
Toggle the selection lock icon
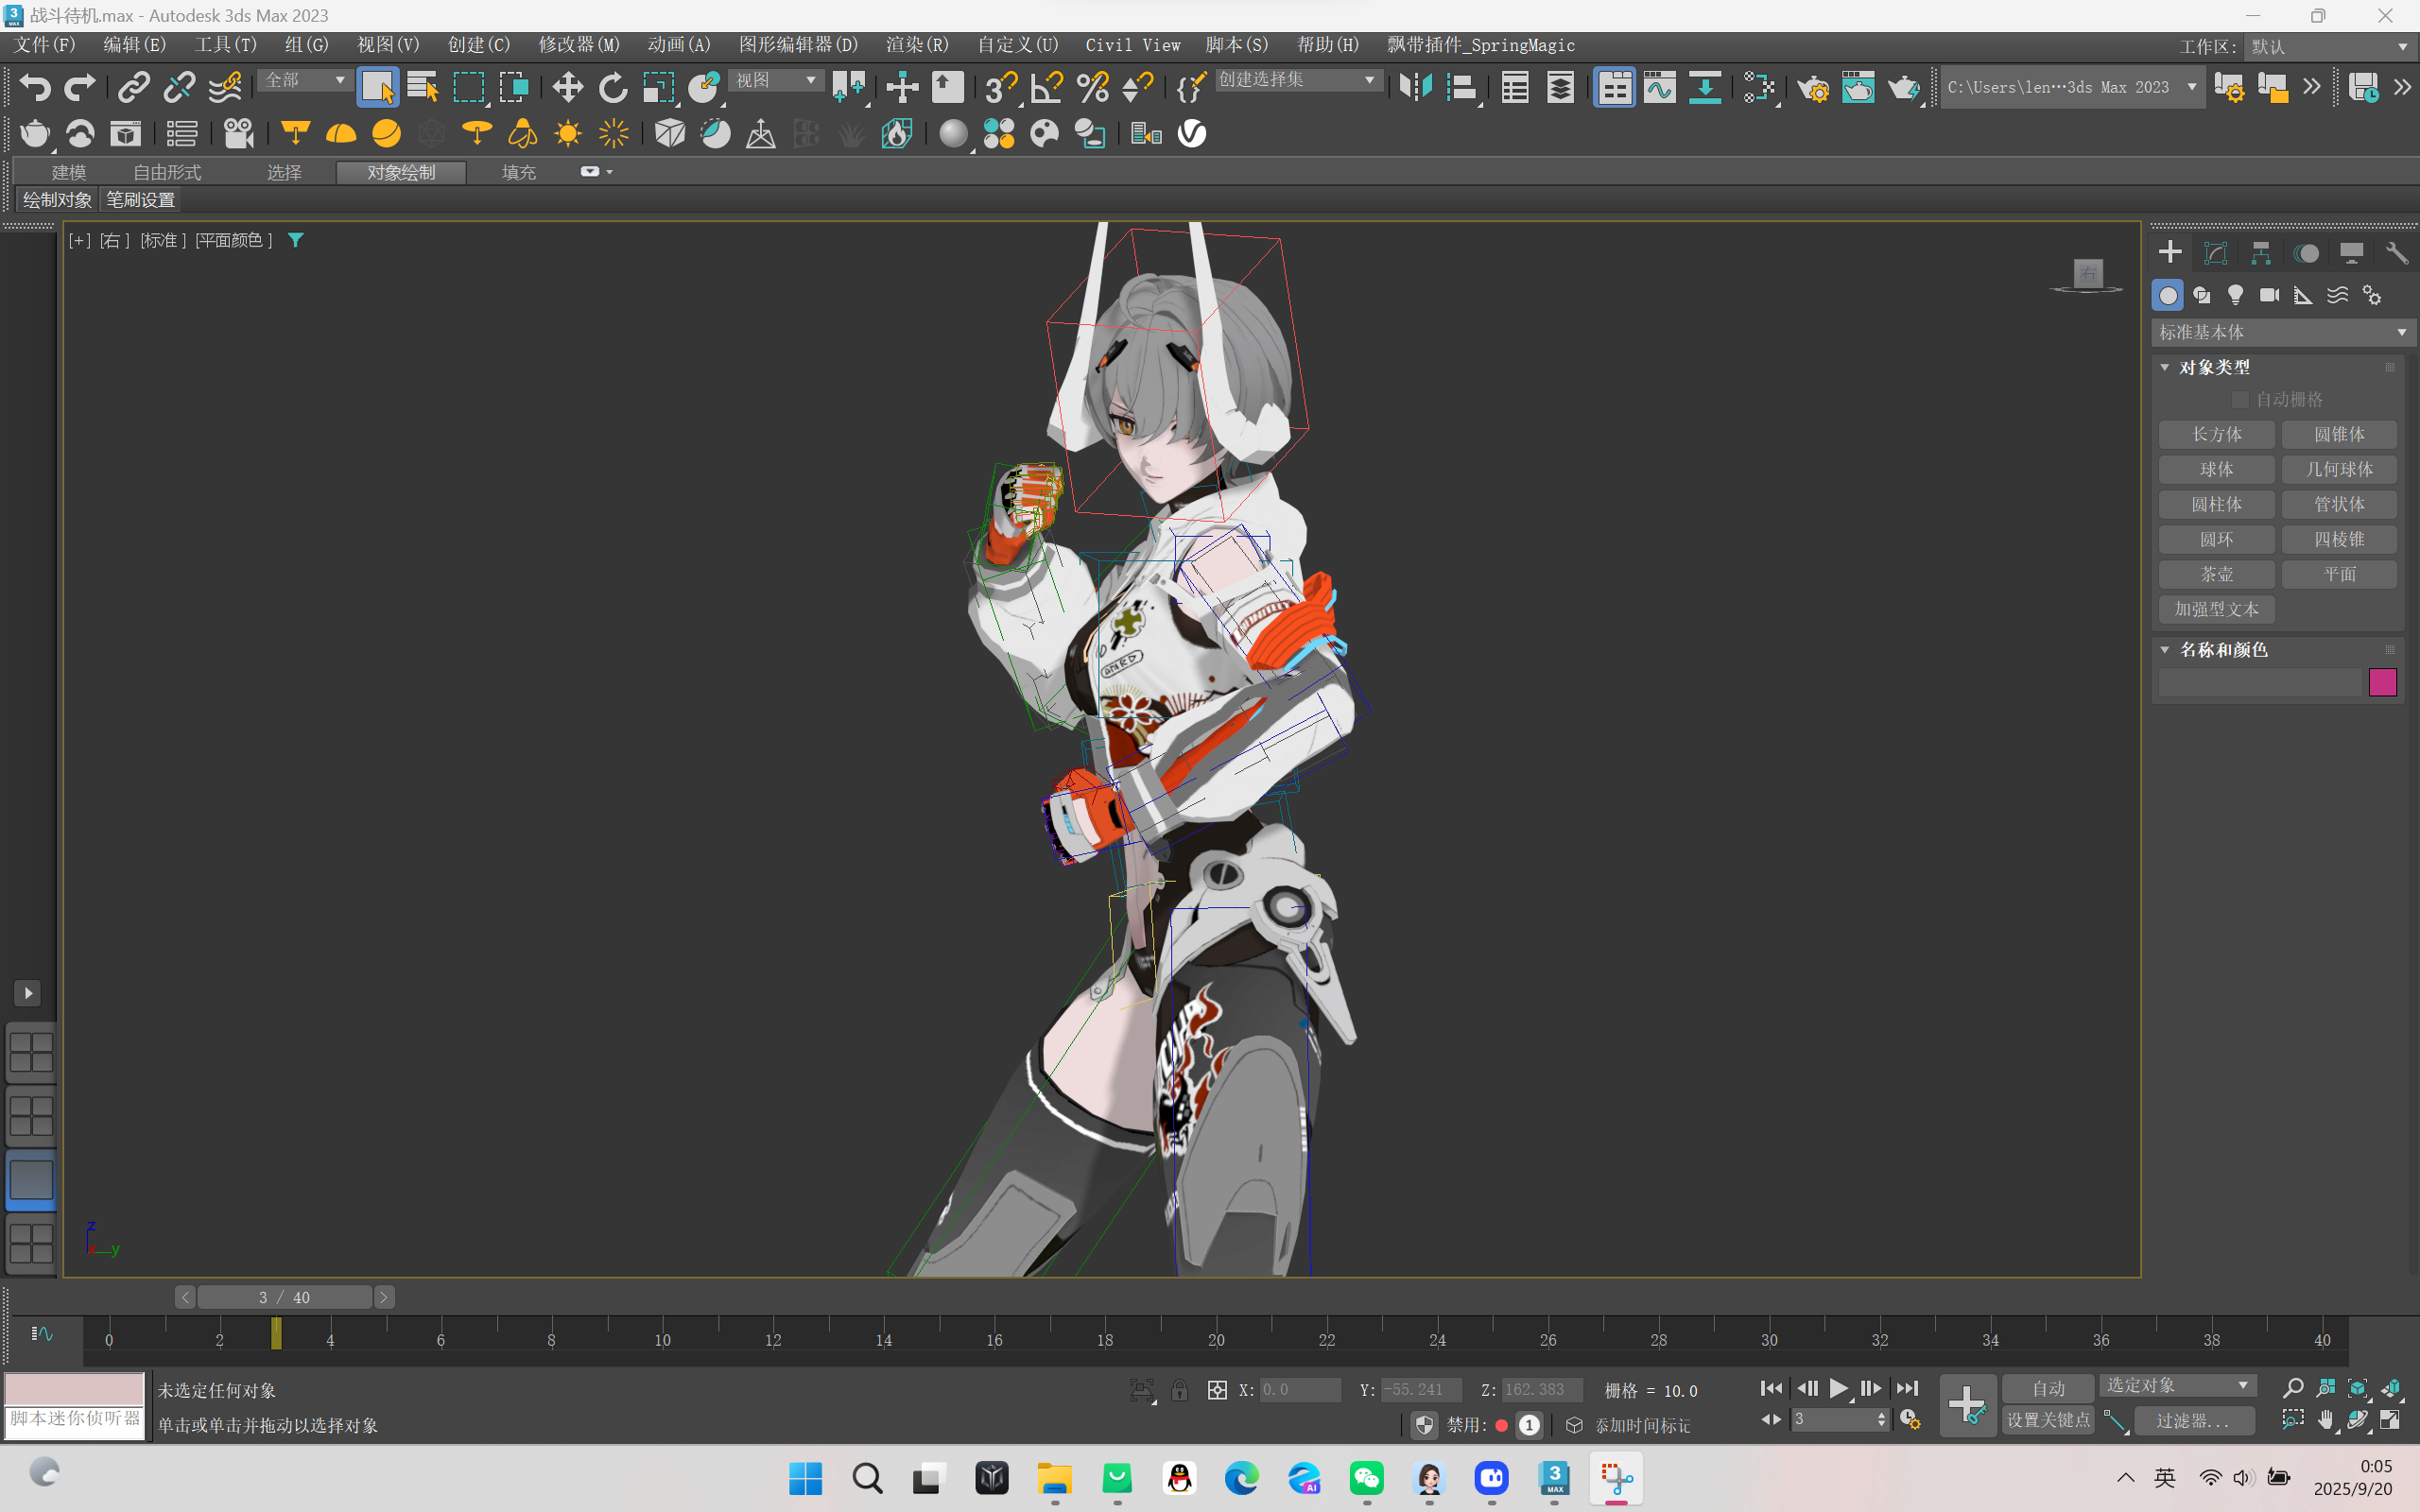point(1180,1390)
